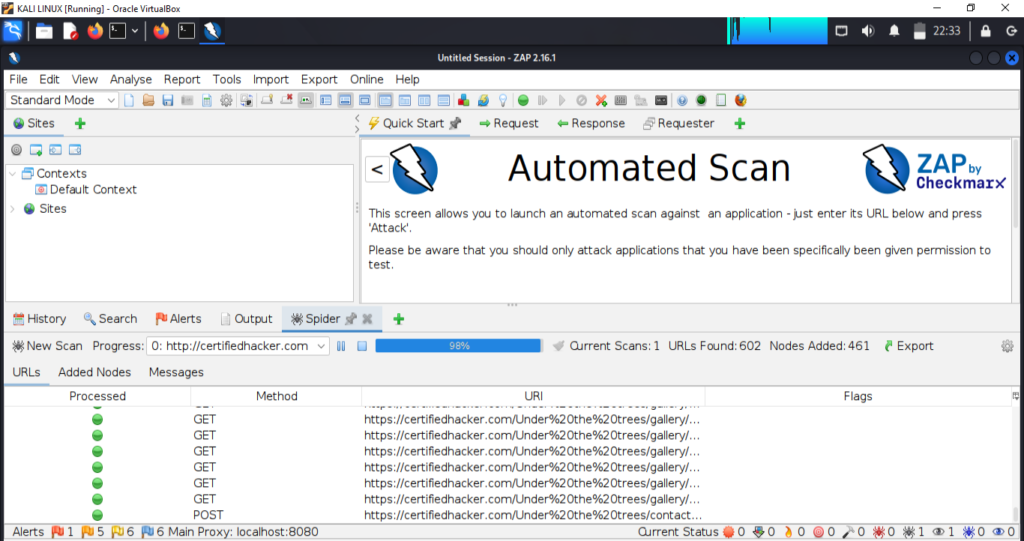Toggle the pin on Quick Start tab

coord(455,123)
